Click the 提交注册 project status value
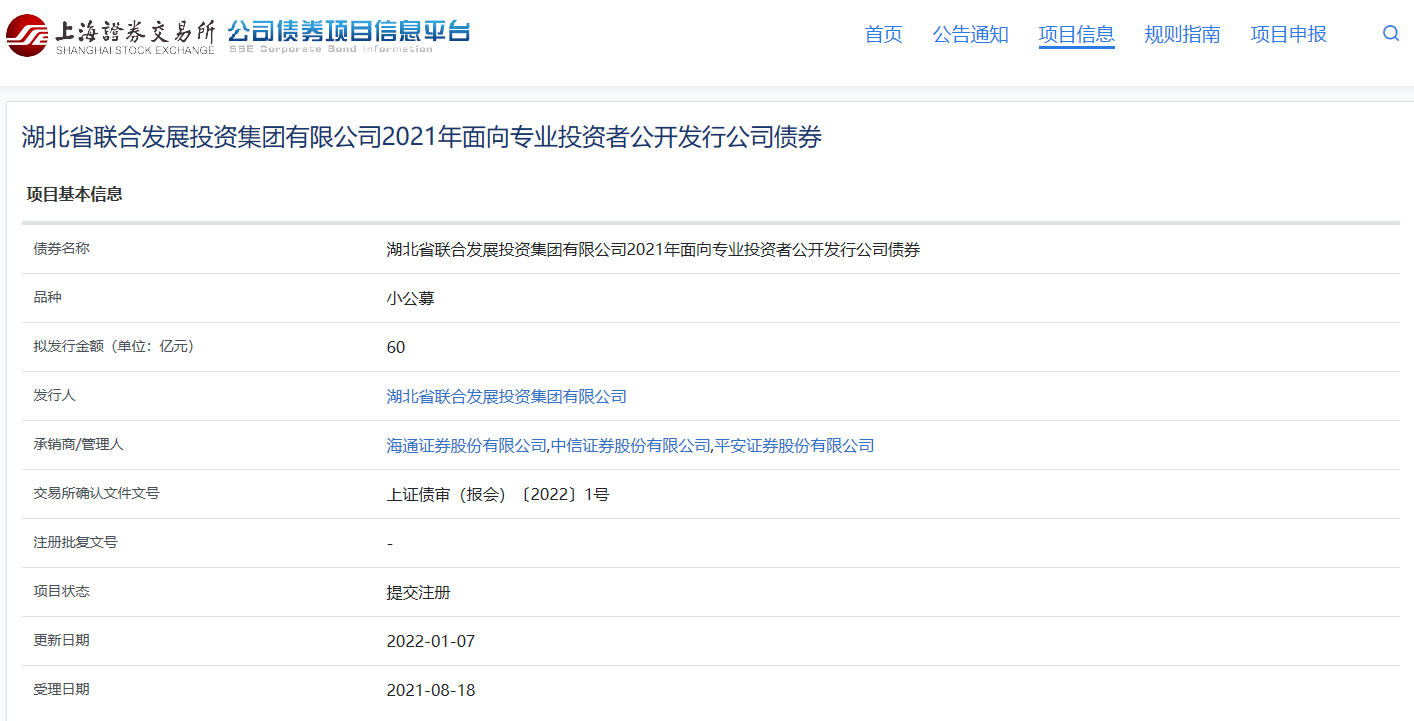 point(418,593)
